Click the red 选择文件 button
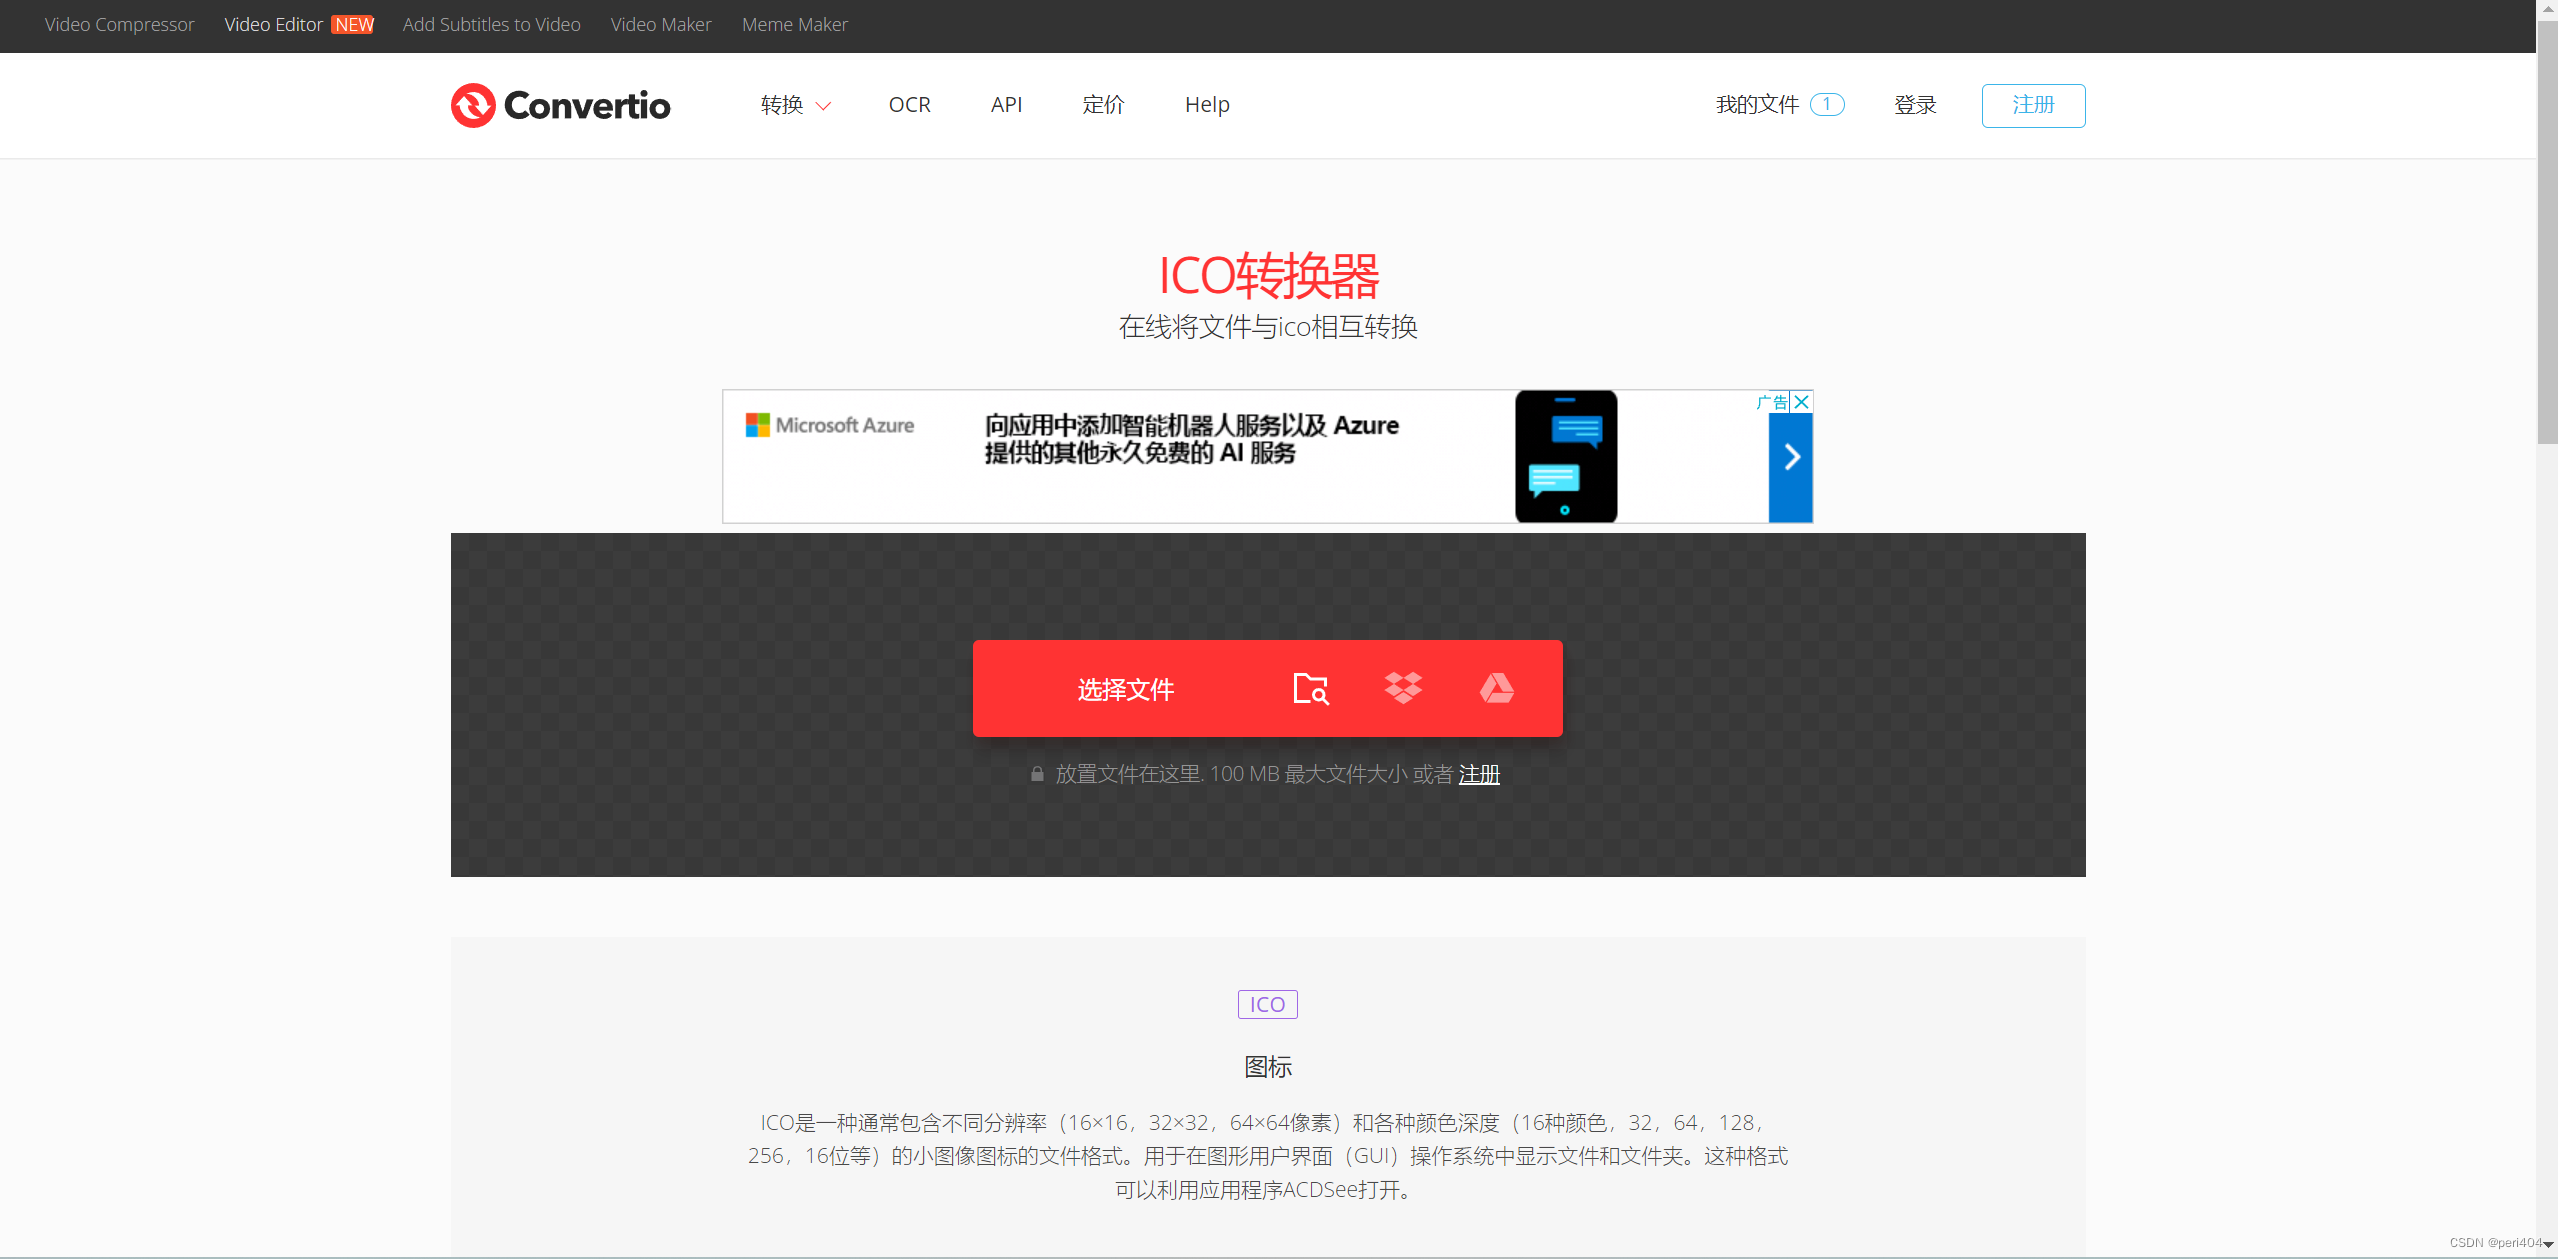The image size is (2558, 1259). pos(1125,689)
